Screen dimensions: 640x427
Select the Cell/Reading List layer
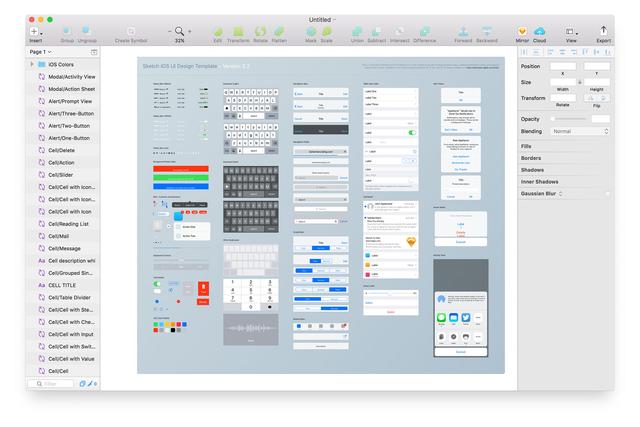71,224
